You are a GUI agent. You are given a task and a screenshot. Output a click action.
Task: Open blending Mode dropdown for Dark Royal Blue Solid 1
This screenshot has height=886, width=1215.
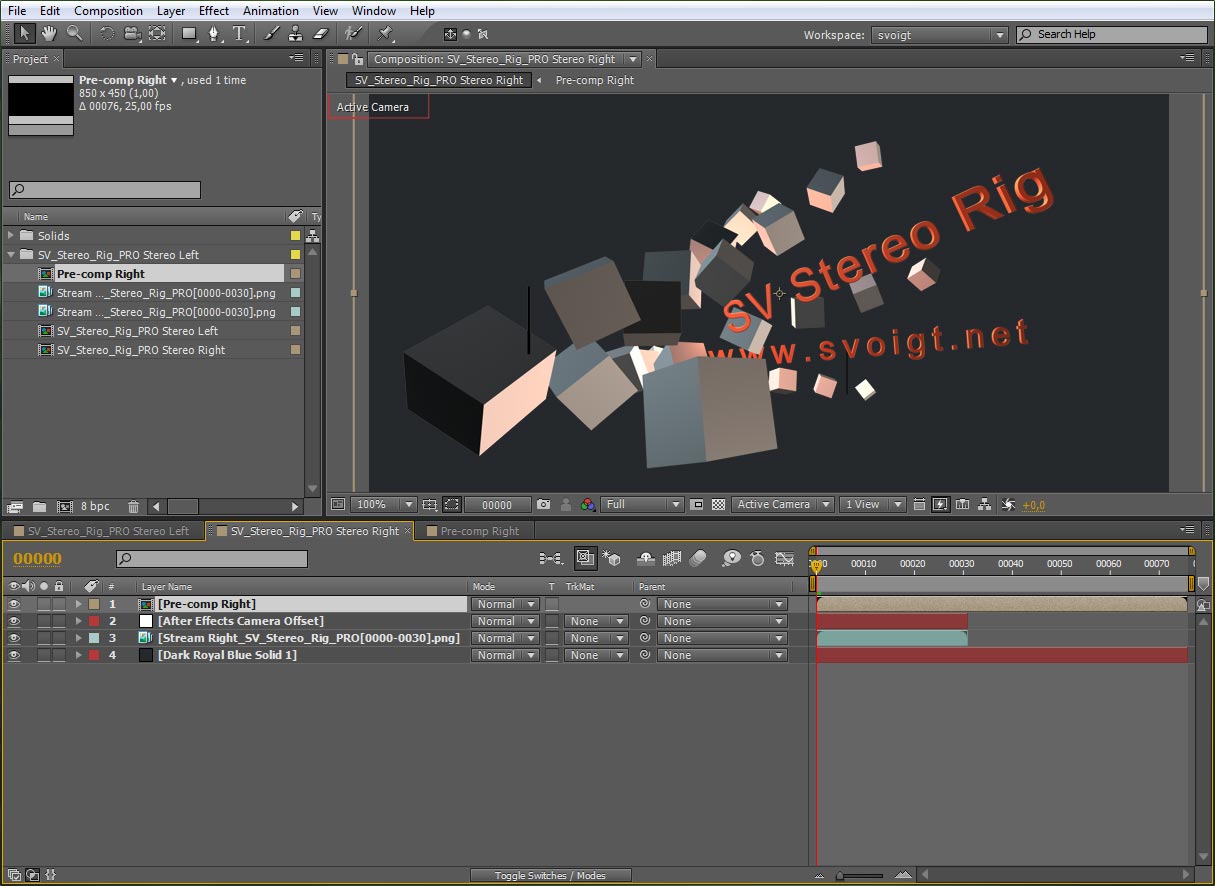pyautogui.click(x=505, y=655)
